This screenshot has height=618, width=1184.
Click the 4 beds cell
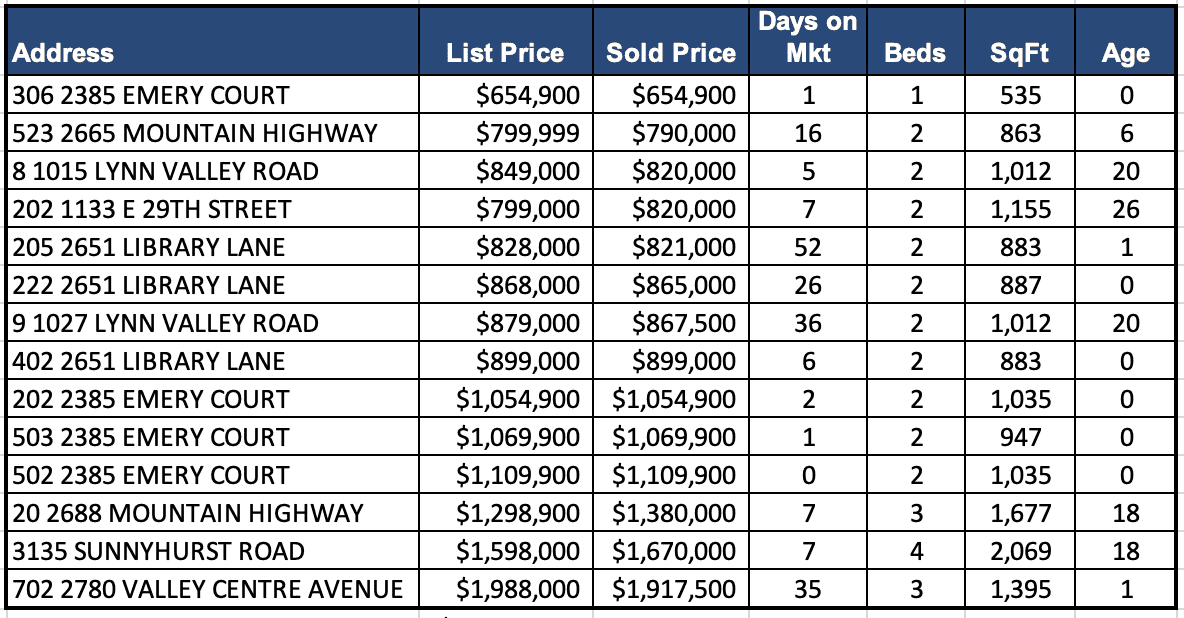click(x=915, y=552)
